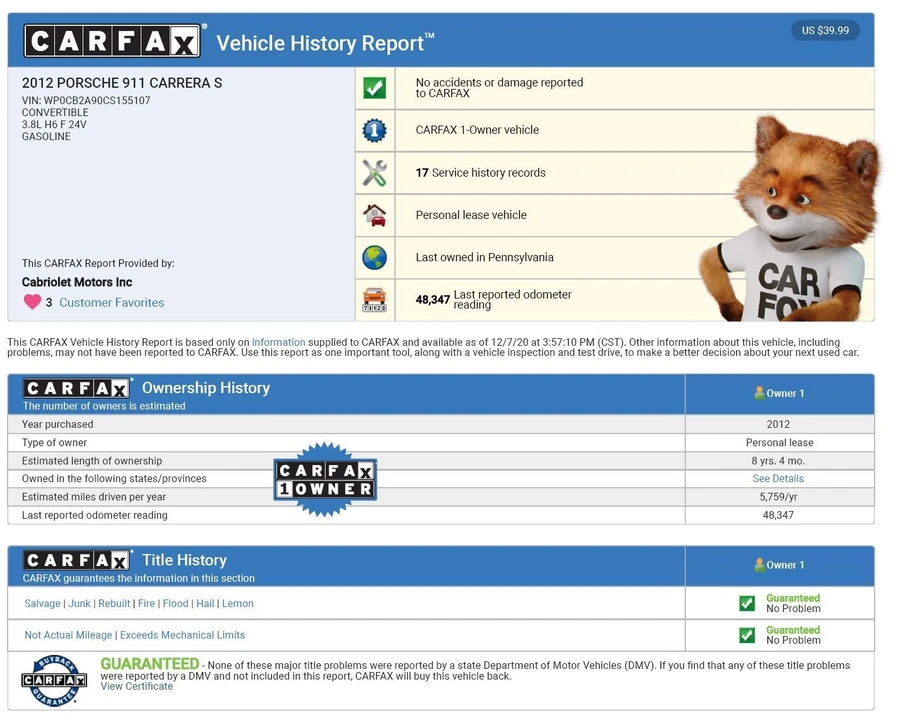Click the house personal lease icon
Image resolution: width=903 pixels, height=720 pixels.
(x=374, y=215)
